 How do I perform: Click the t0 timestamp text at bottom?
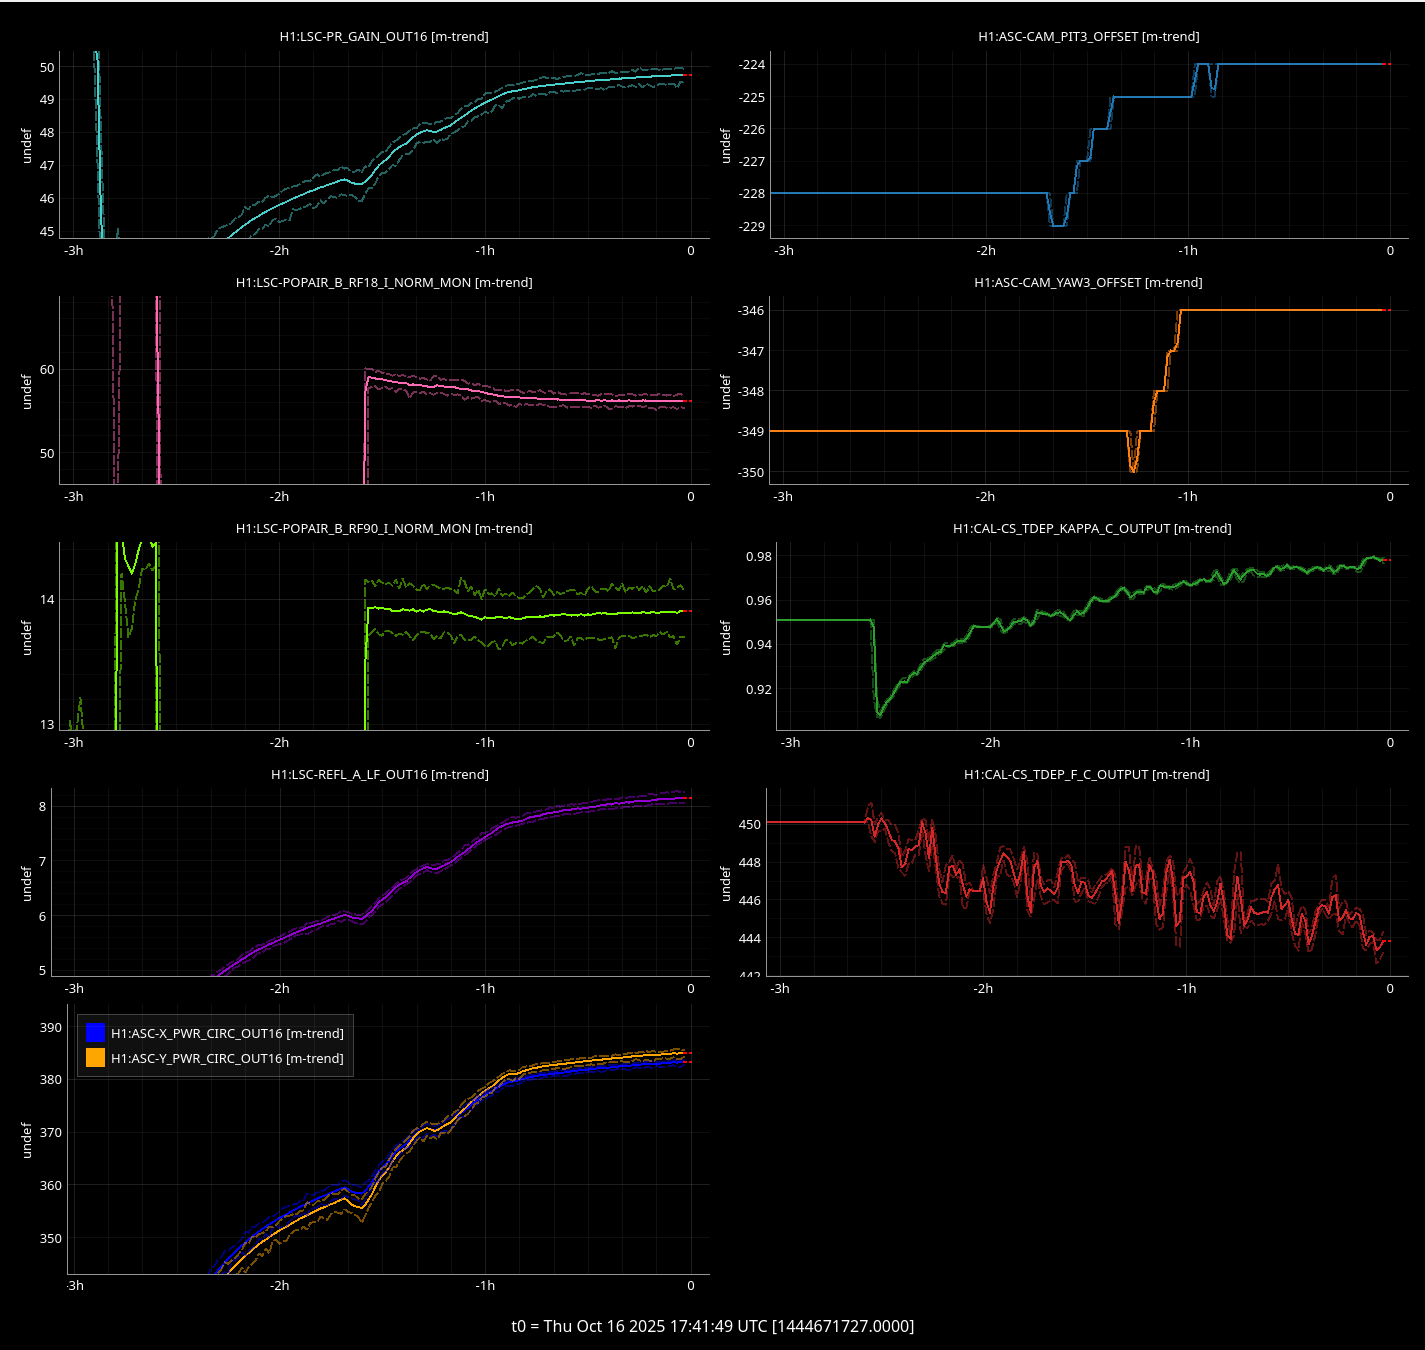712,1326
